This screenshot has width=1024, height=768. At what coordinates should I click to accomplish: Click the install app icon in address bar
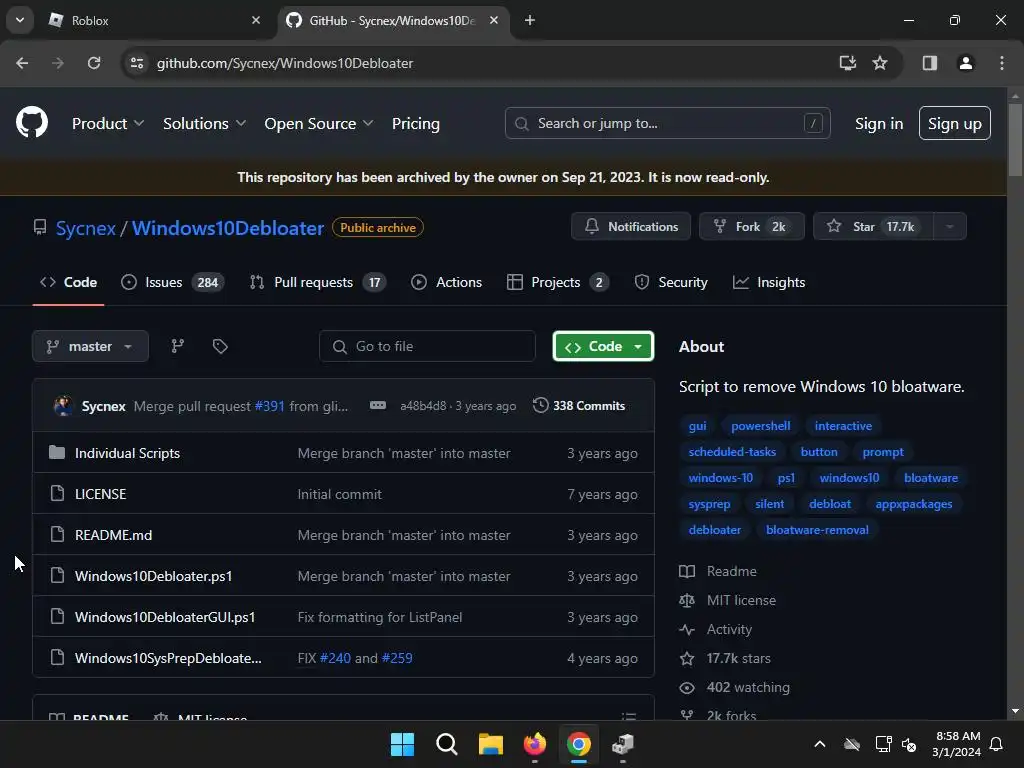tap(848, 63)
